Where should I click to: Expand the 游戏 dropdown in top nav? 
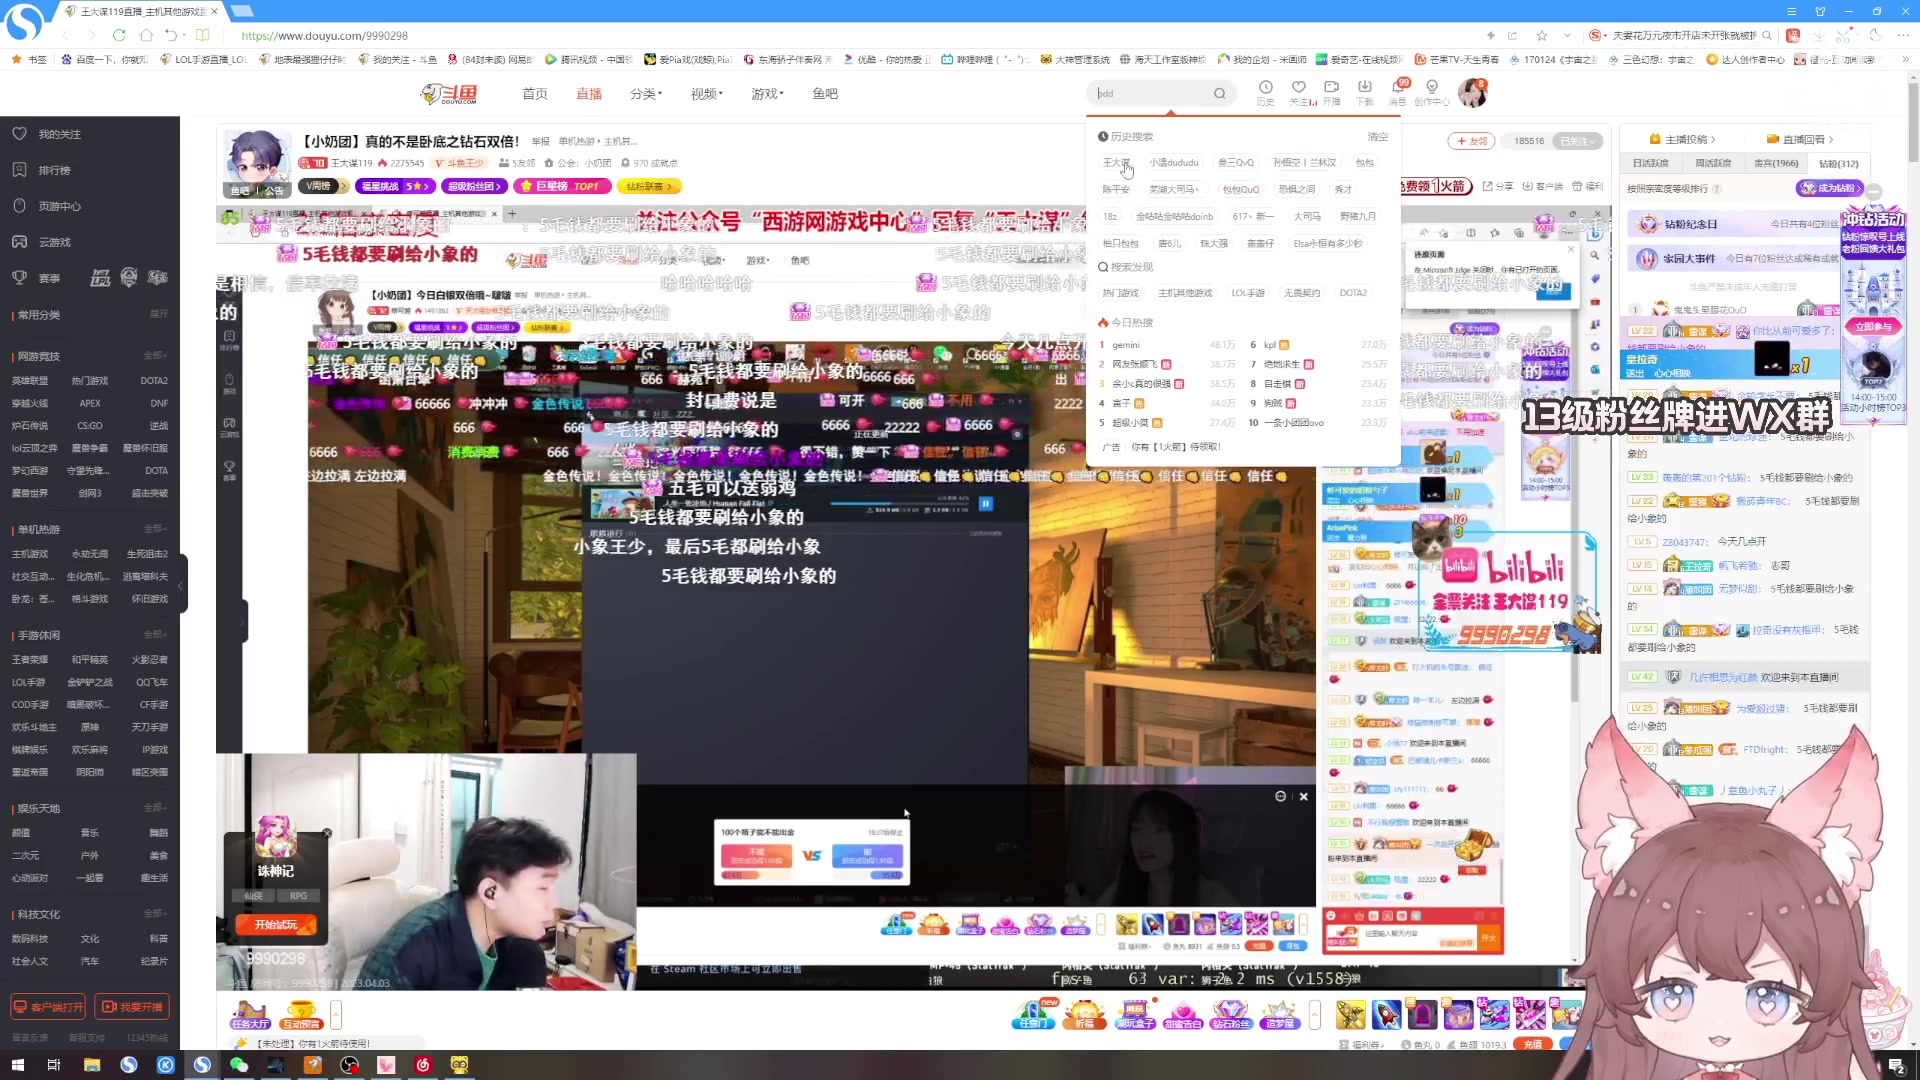(768, 94)
